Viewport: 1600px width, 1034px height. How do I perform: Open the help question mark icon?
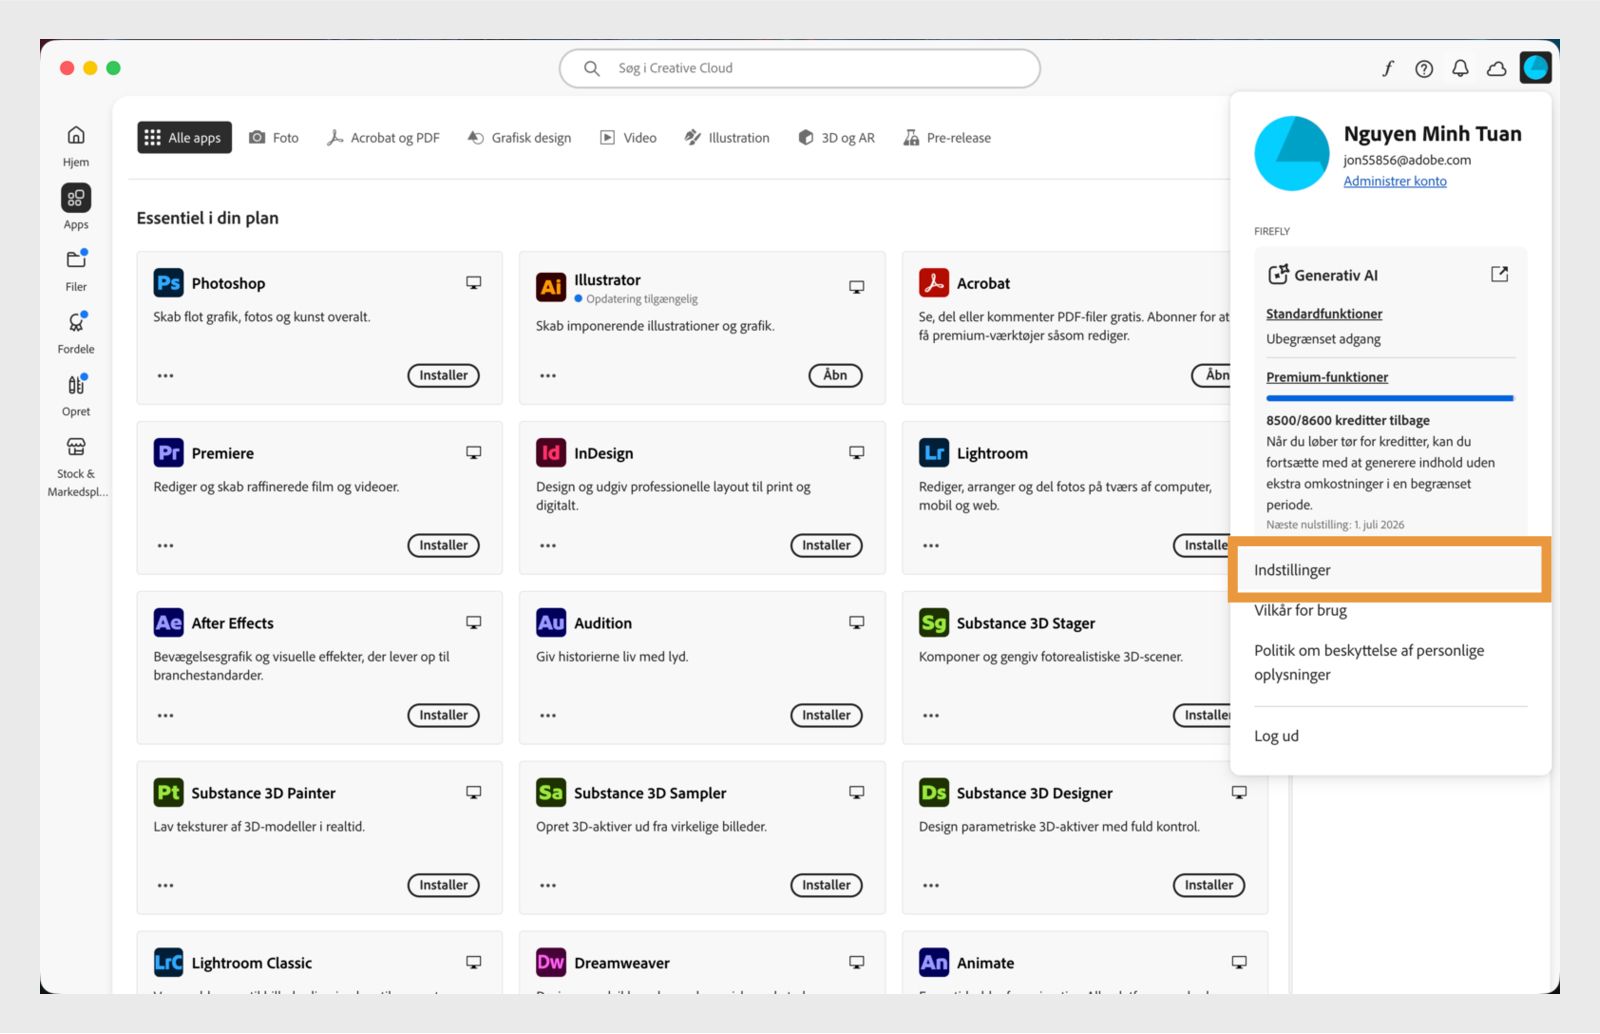[x=1424, y=68]
